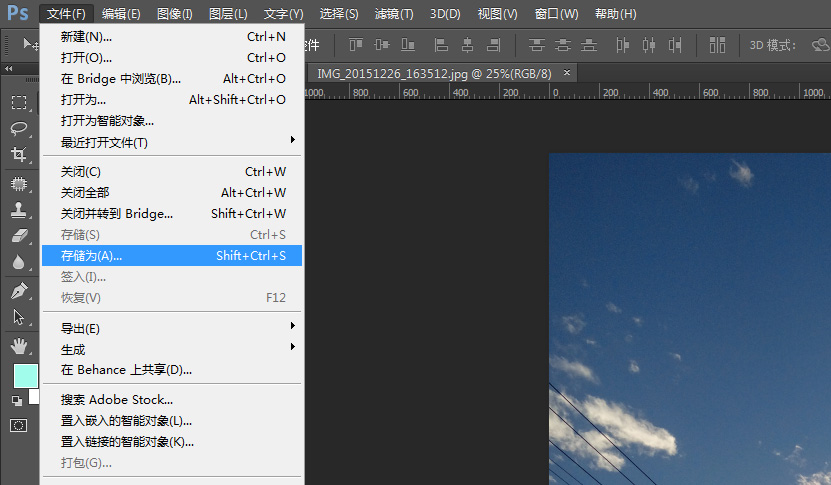Screen dimensions: 831x485
Task: Open the 帮助(H) menu
Action: pos(615,14)
